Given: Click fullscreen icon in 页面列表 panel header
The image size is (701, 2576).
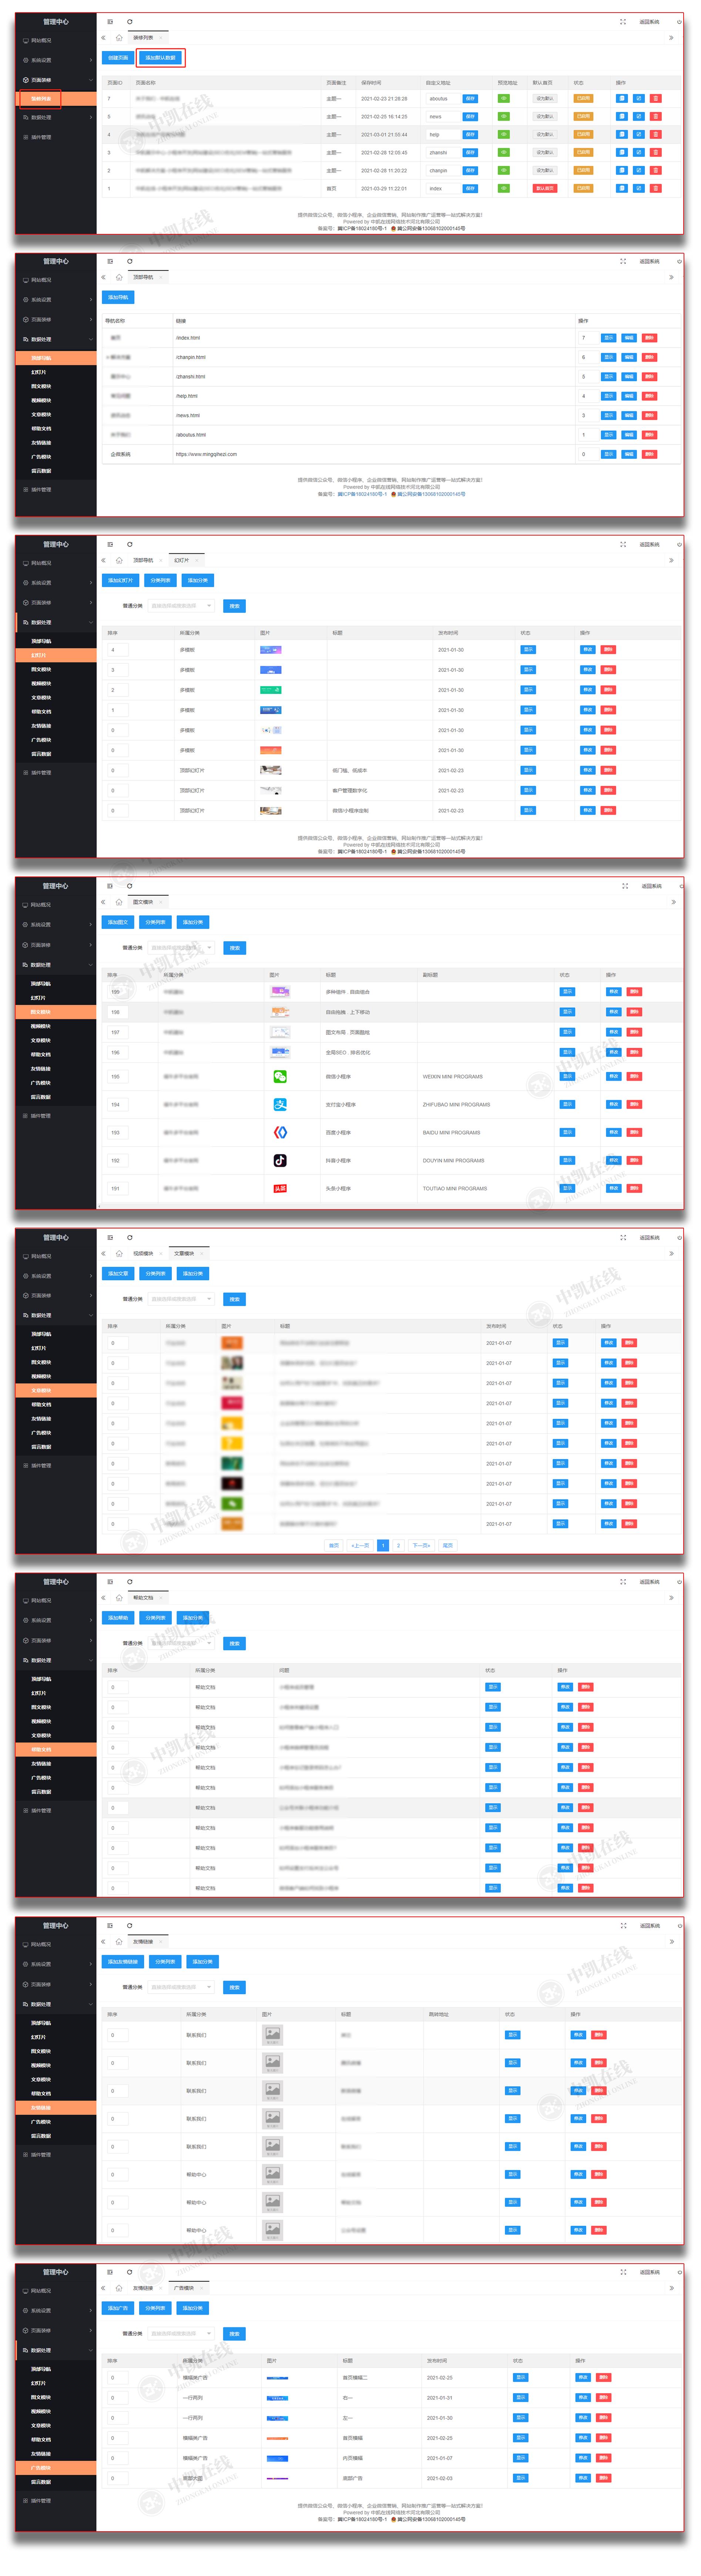Looking at the screenshot, I should click(x=623, y=21).
